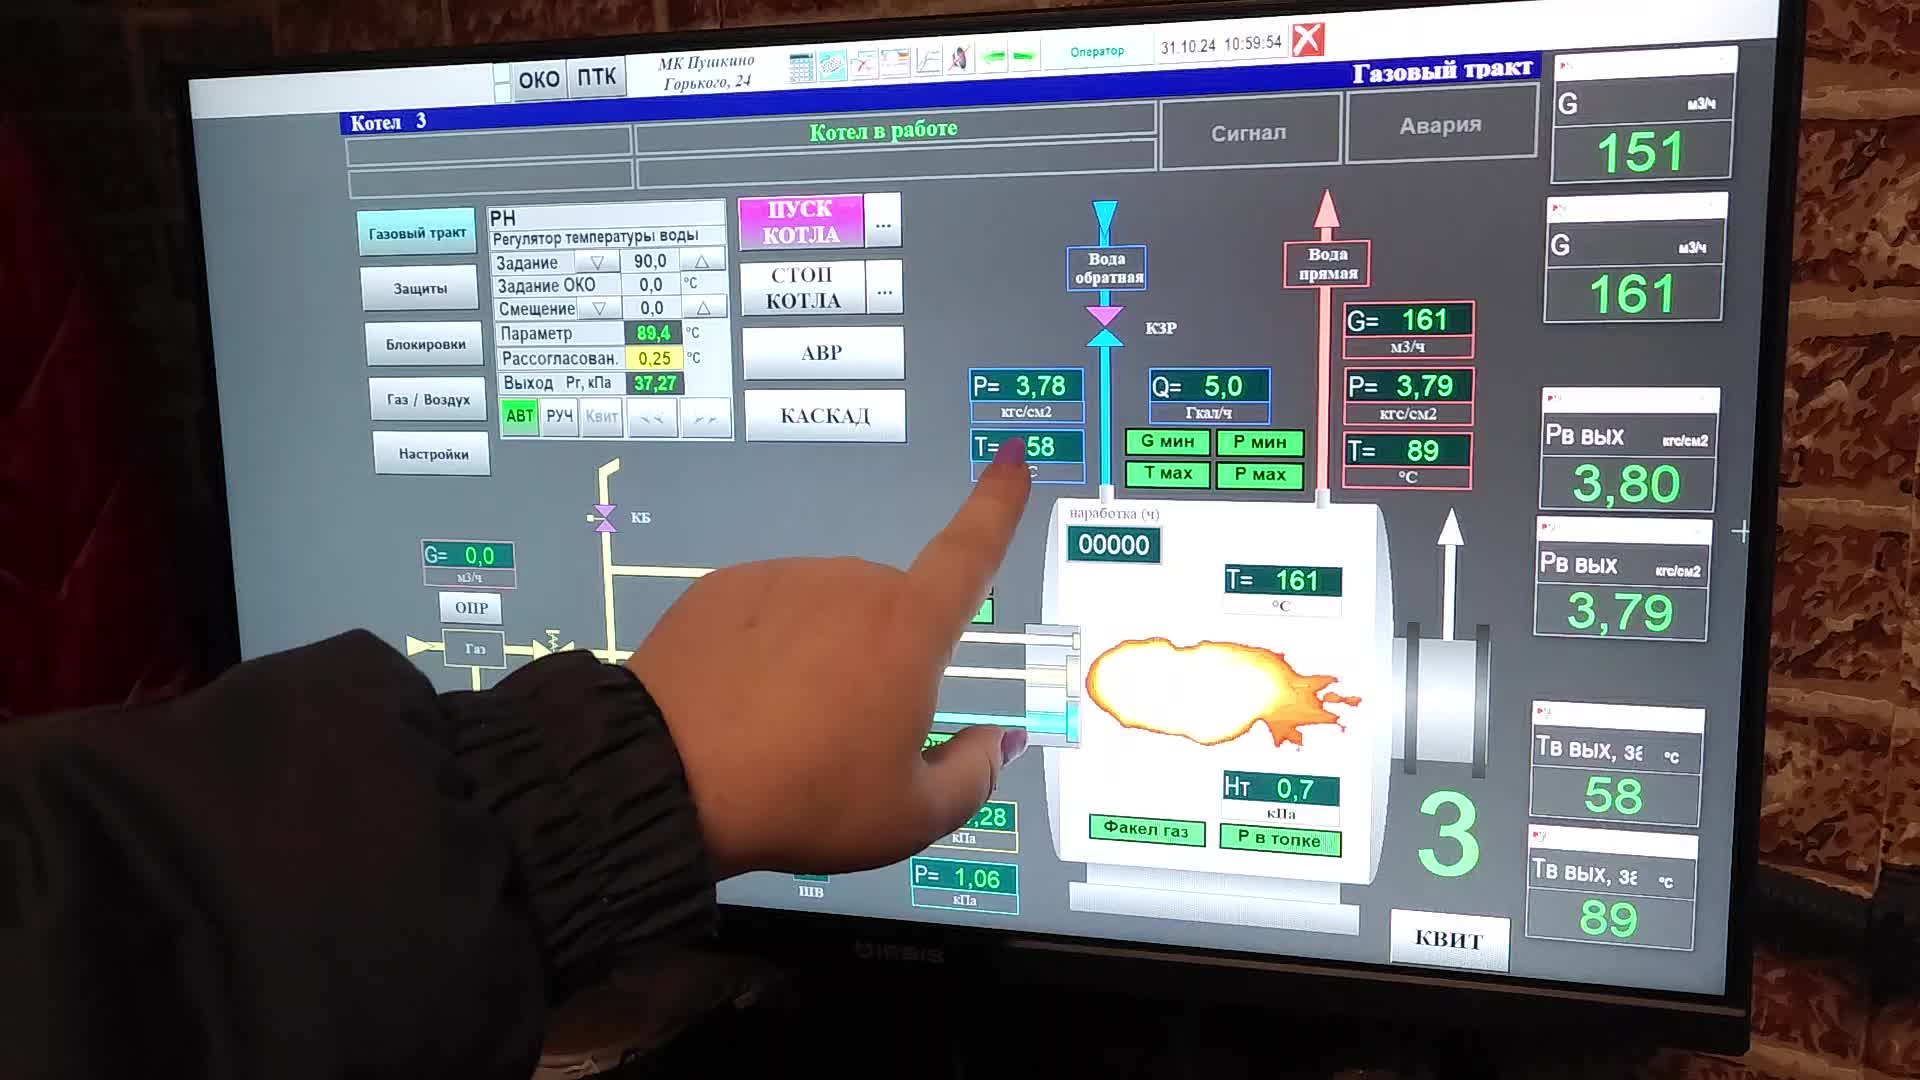This screenshot has height=1080, width=1920.
Task: Click the P мин indicator
Action: 1260,442
